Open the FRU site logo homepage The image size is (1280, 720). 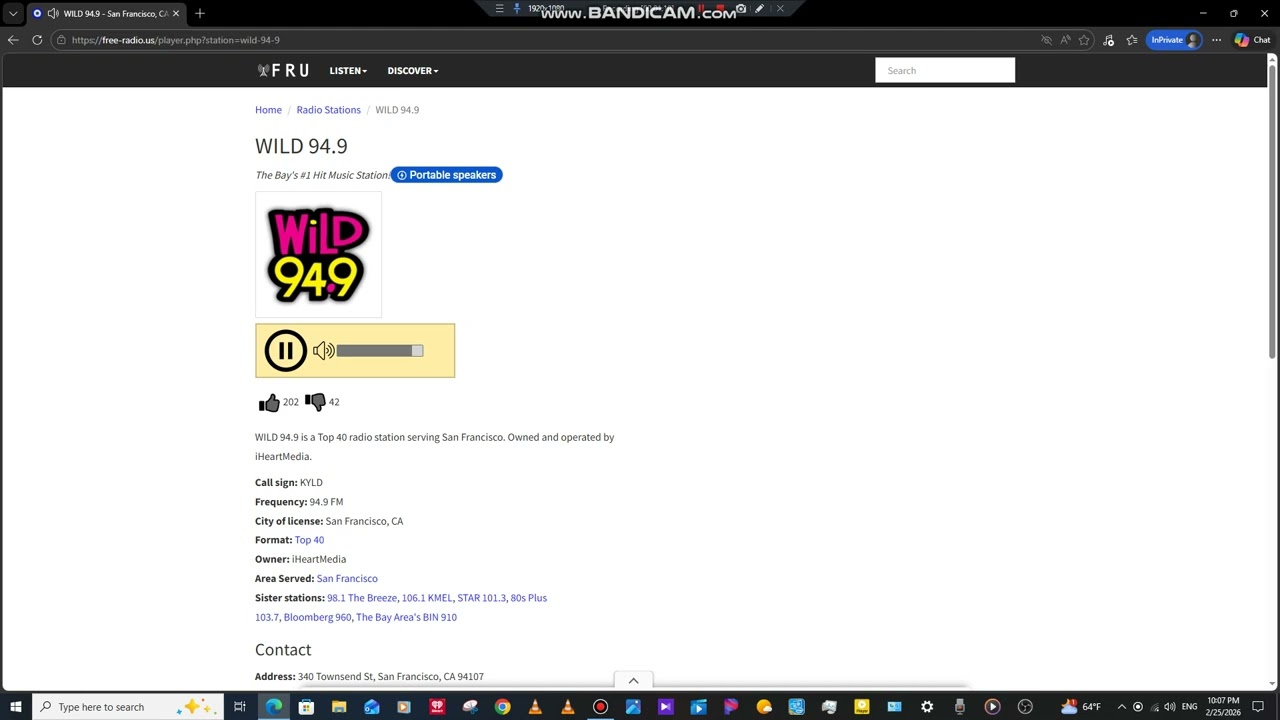283,71
